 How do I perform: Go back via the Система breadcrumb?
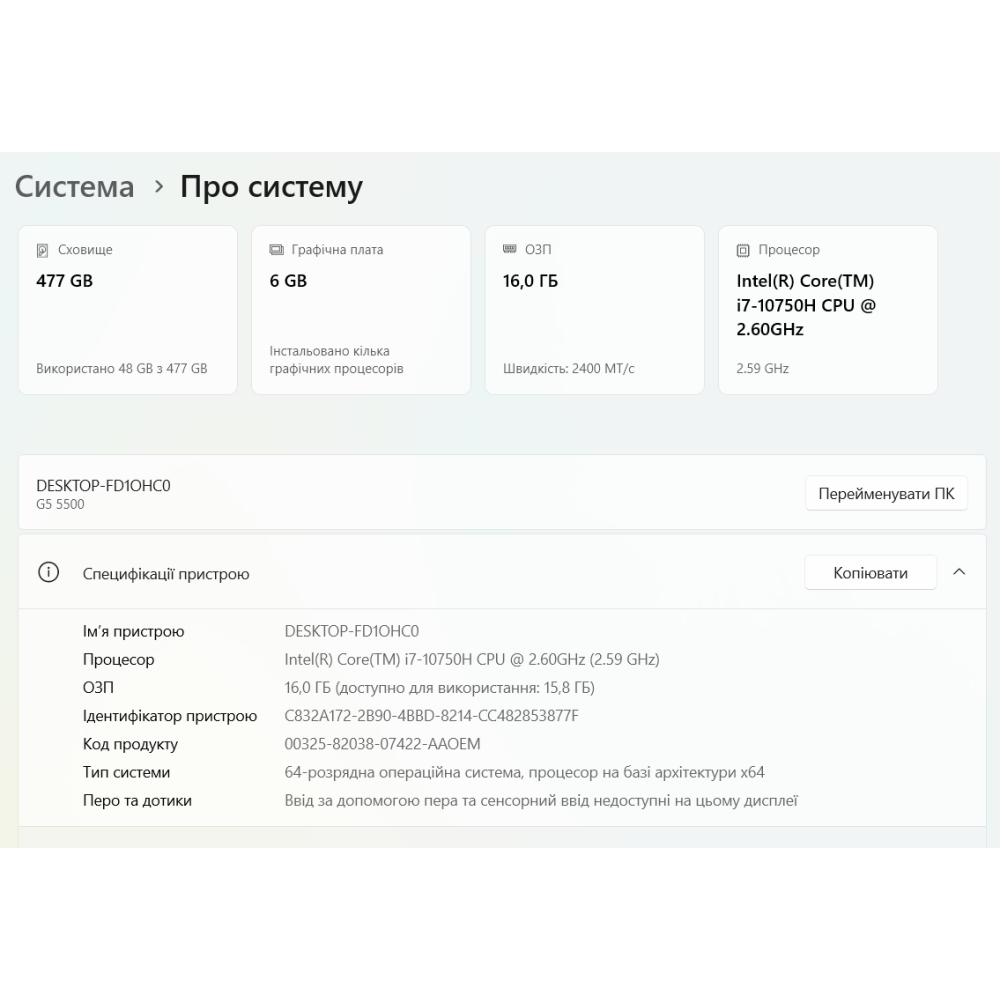(75, 187)
